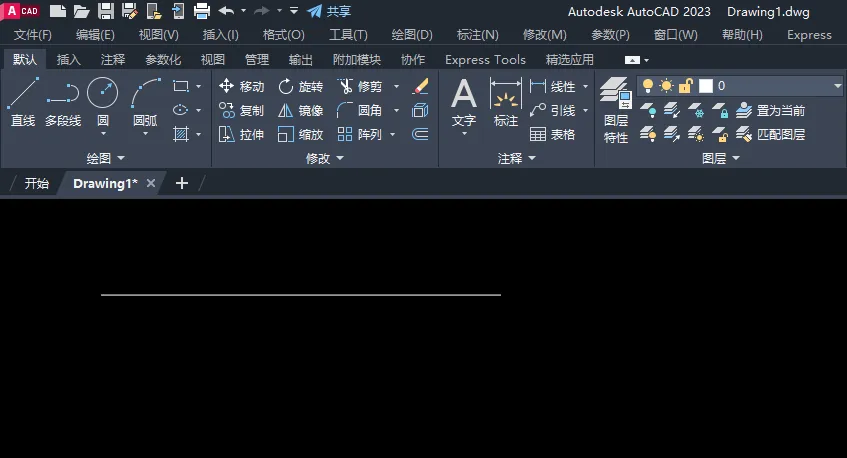Select the Text (文字) tool

tap(464, 103)
